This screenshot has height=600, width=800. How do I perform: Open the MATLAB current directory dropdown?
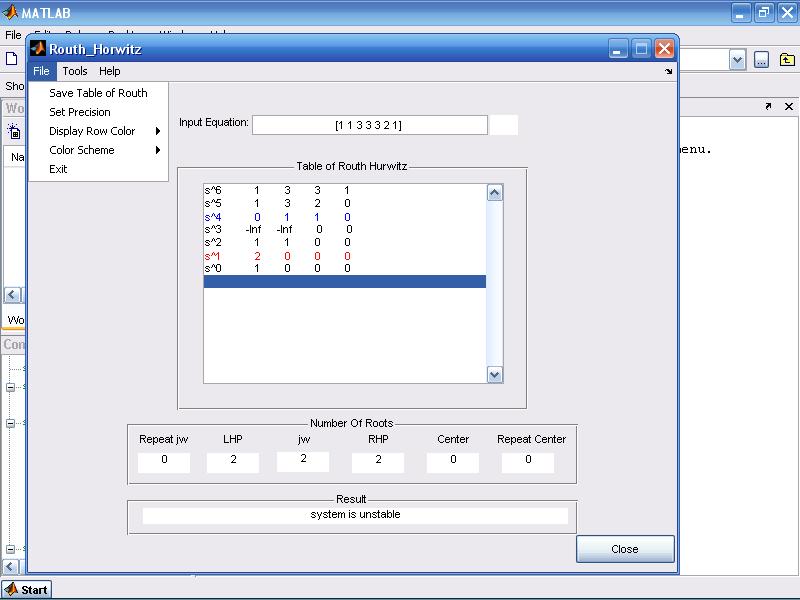pos(737,60)
